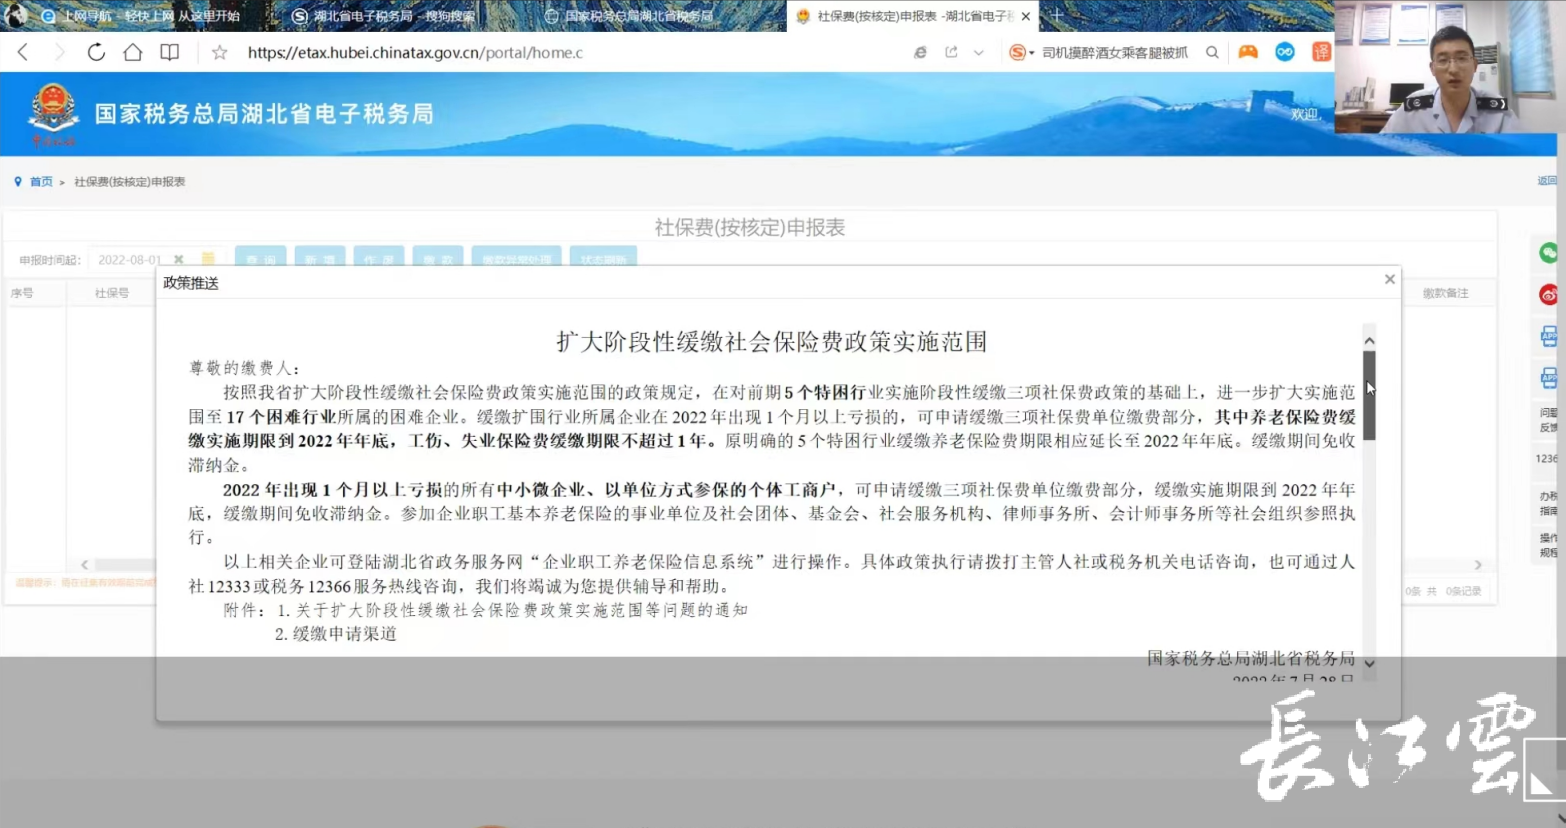Viewport: 1566px width, 828px height.
Task: Open the date picker calendar icon
Action: click(208, 259)
